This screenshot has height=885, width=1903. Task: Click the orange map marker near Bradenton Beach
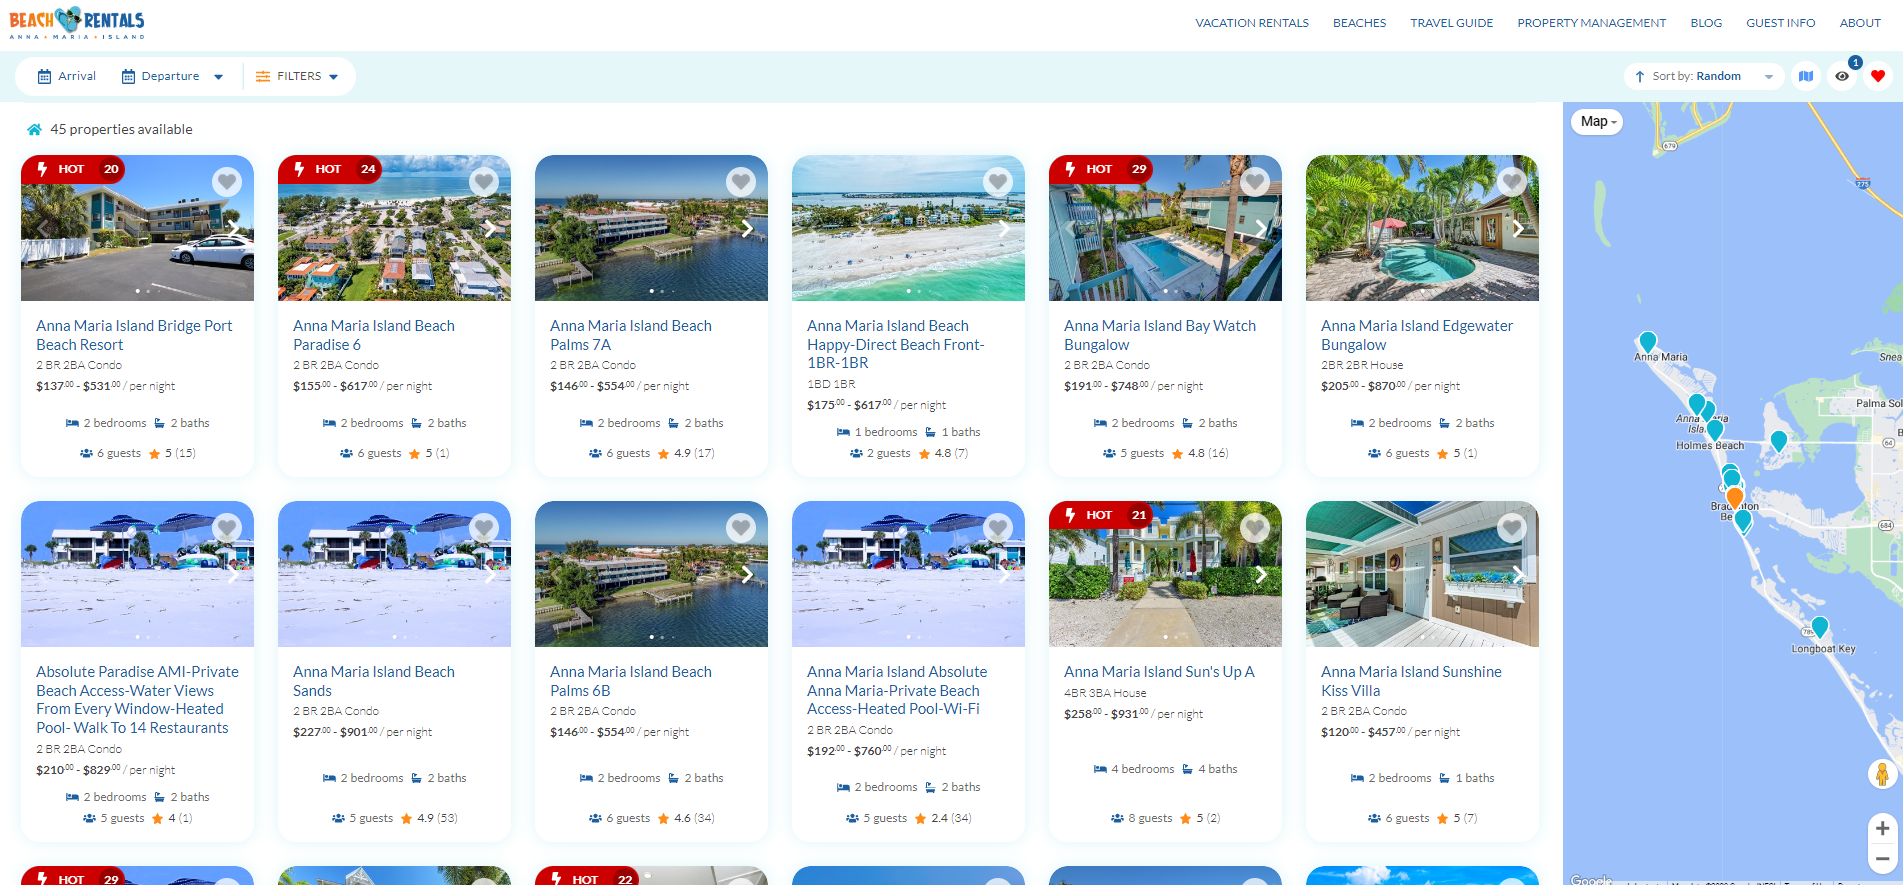coord(1735,497)
